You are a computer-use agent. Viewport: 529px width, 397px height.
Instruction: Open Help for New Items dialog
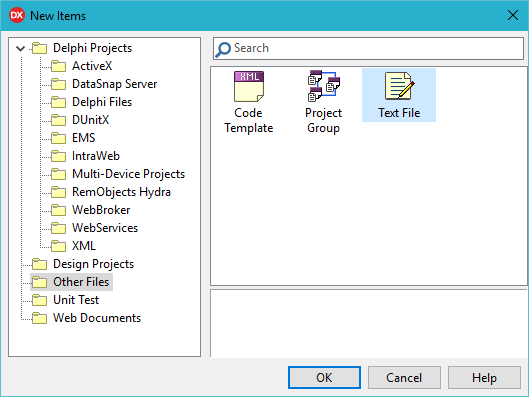point(484,377)
